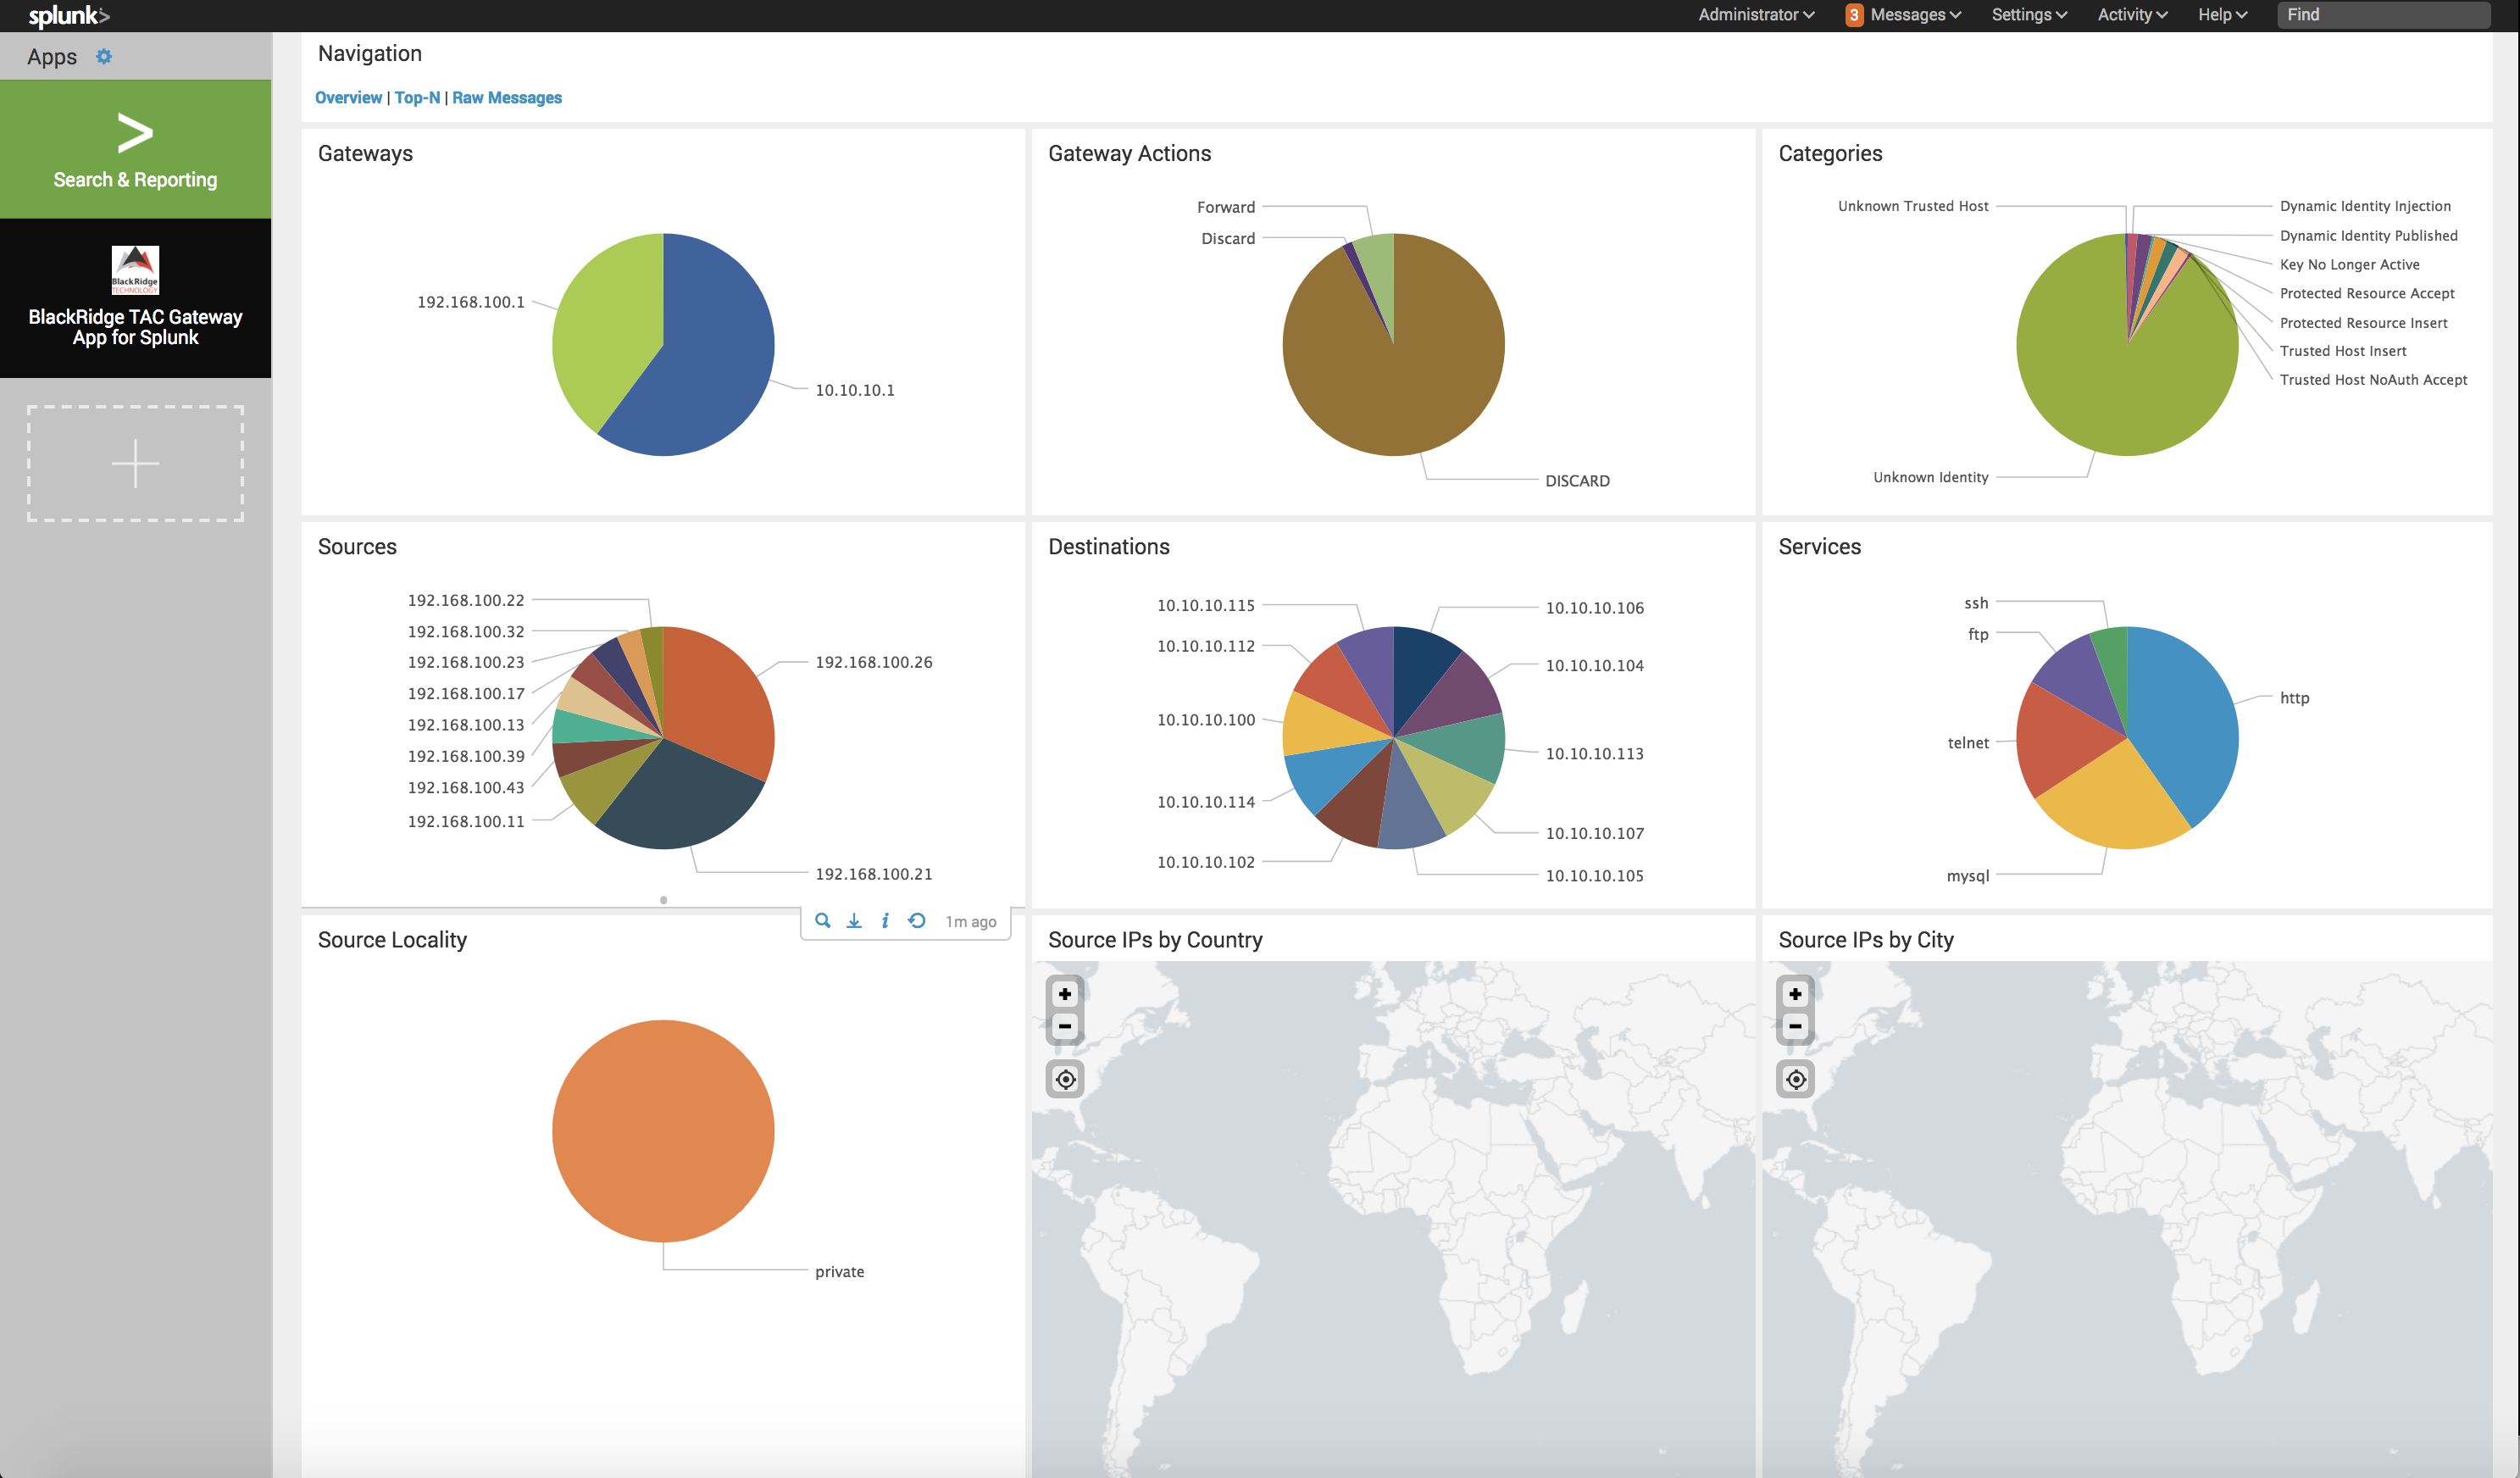
Task: Reset Source IPs by Country map view
Action: tap(1065, 1080)
